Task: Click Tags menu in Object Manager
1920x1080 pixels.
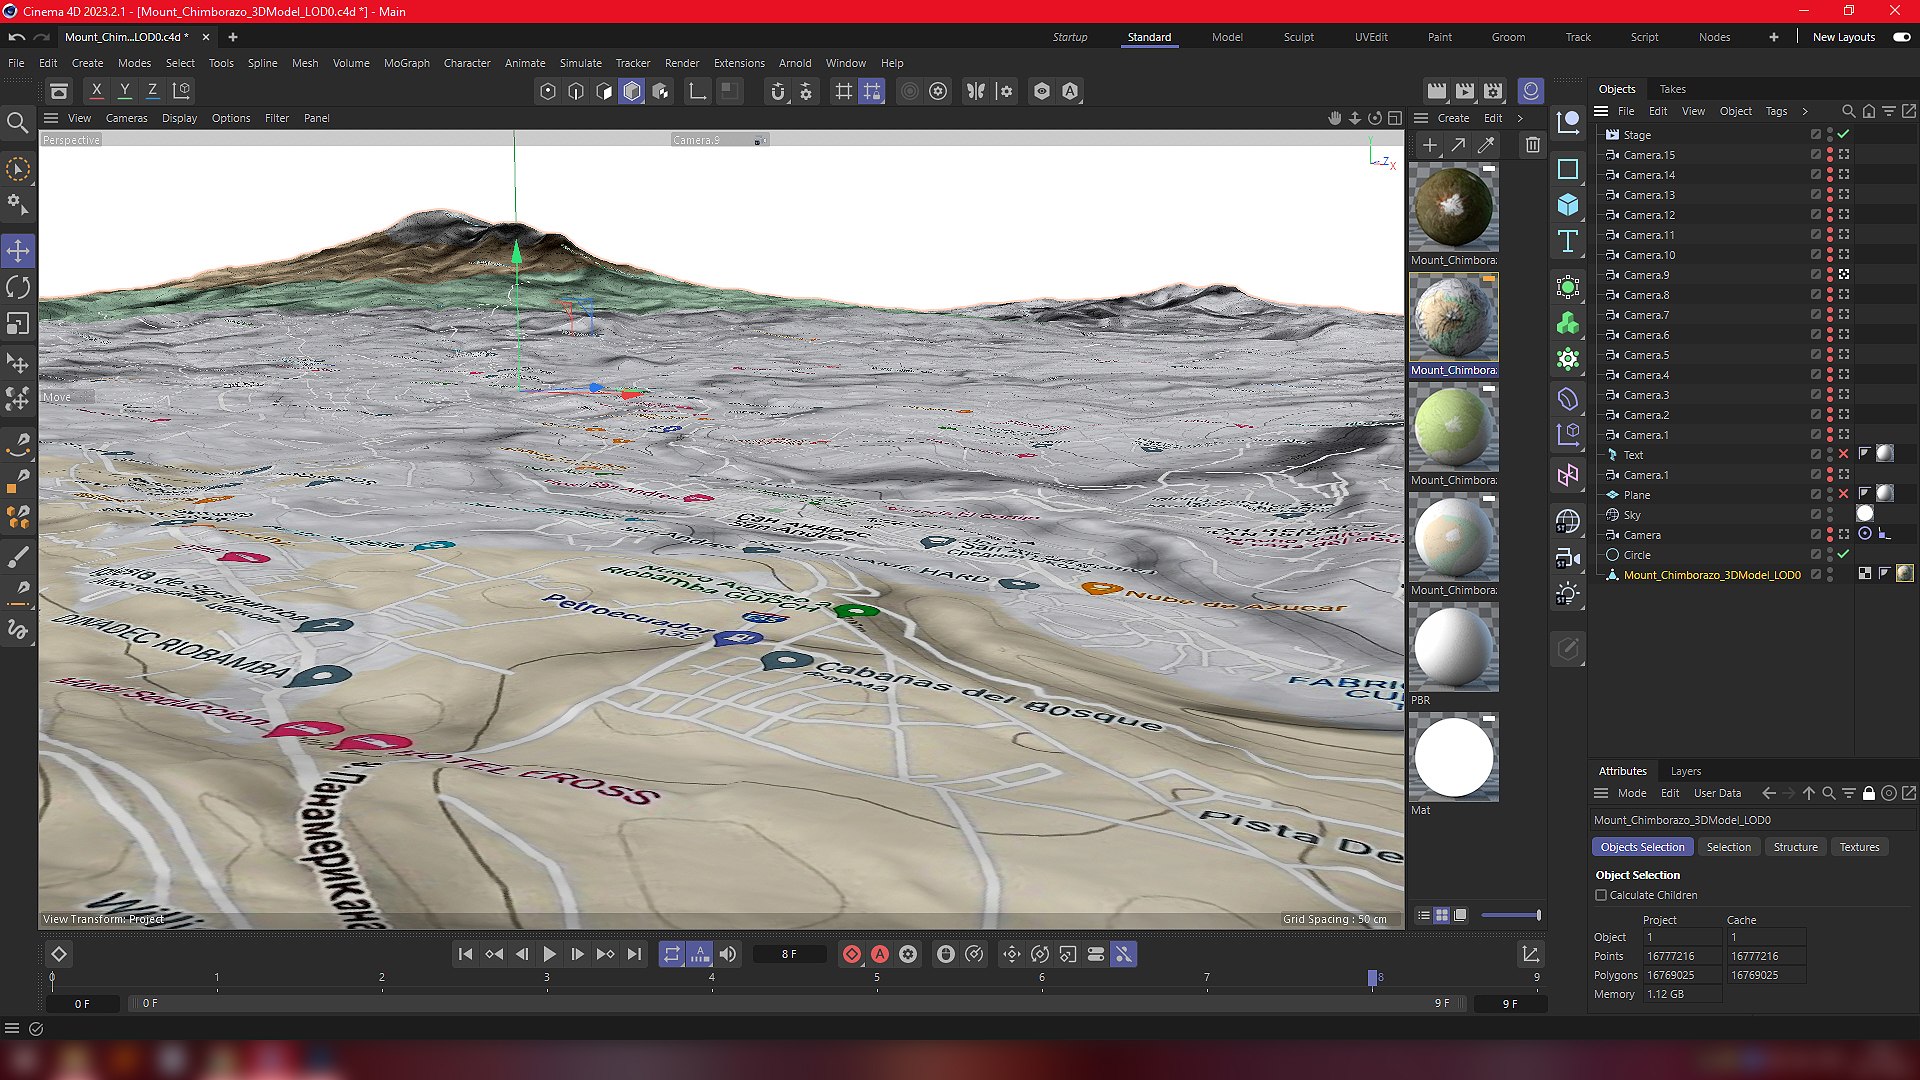Action: (1776, 111)
